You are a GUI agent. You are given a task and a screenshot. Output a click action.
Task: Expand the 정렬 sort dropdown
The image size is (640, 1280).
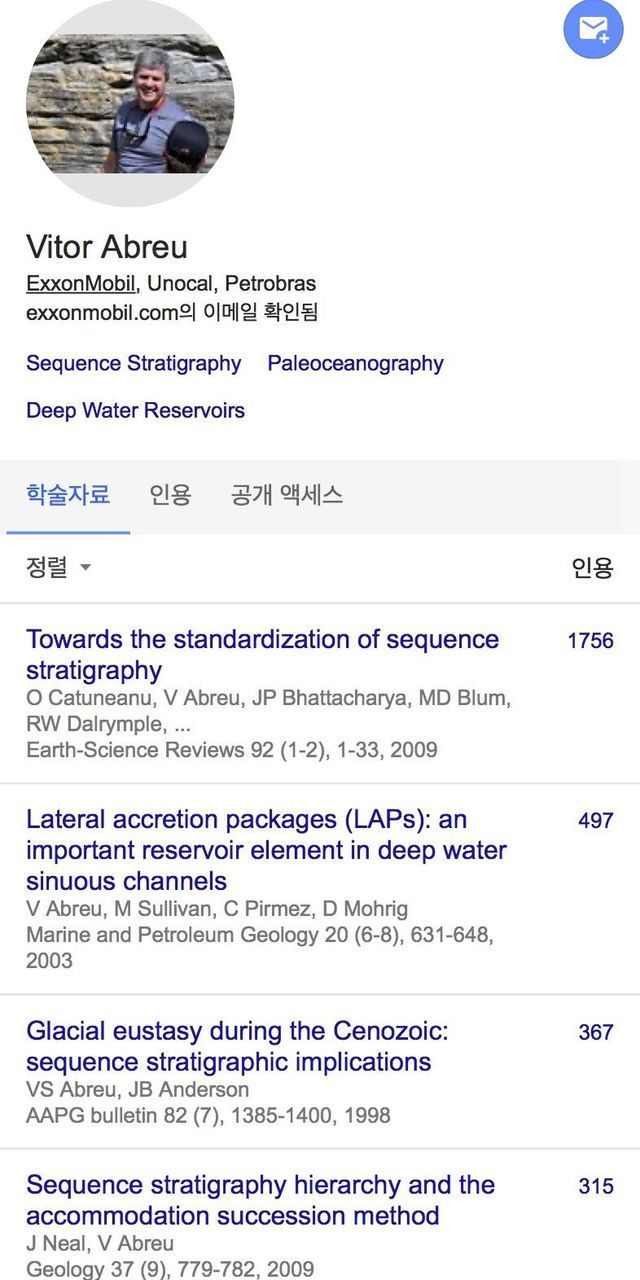[58, 568]
